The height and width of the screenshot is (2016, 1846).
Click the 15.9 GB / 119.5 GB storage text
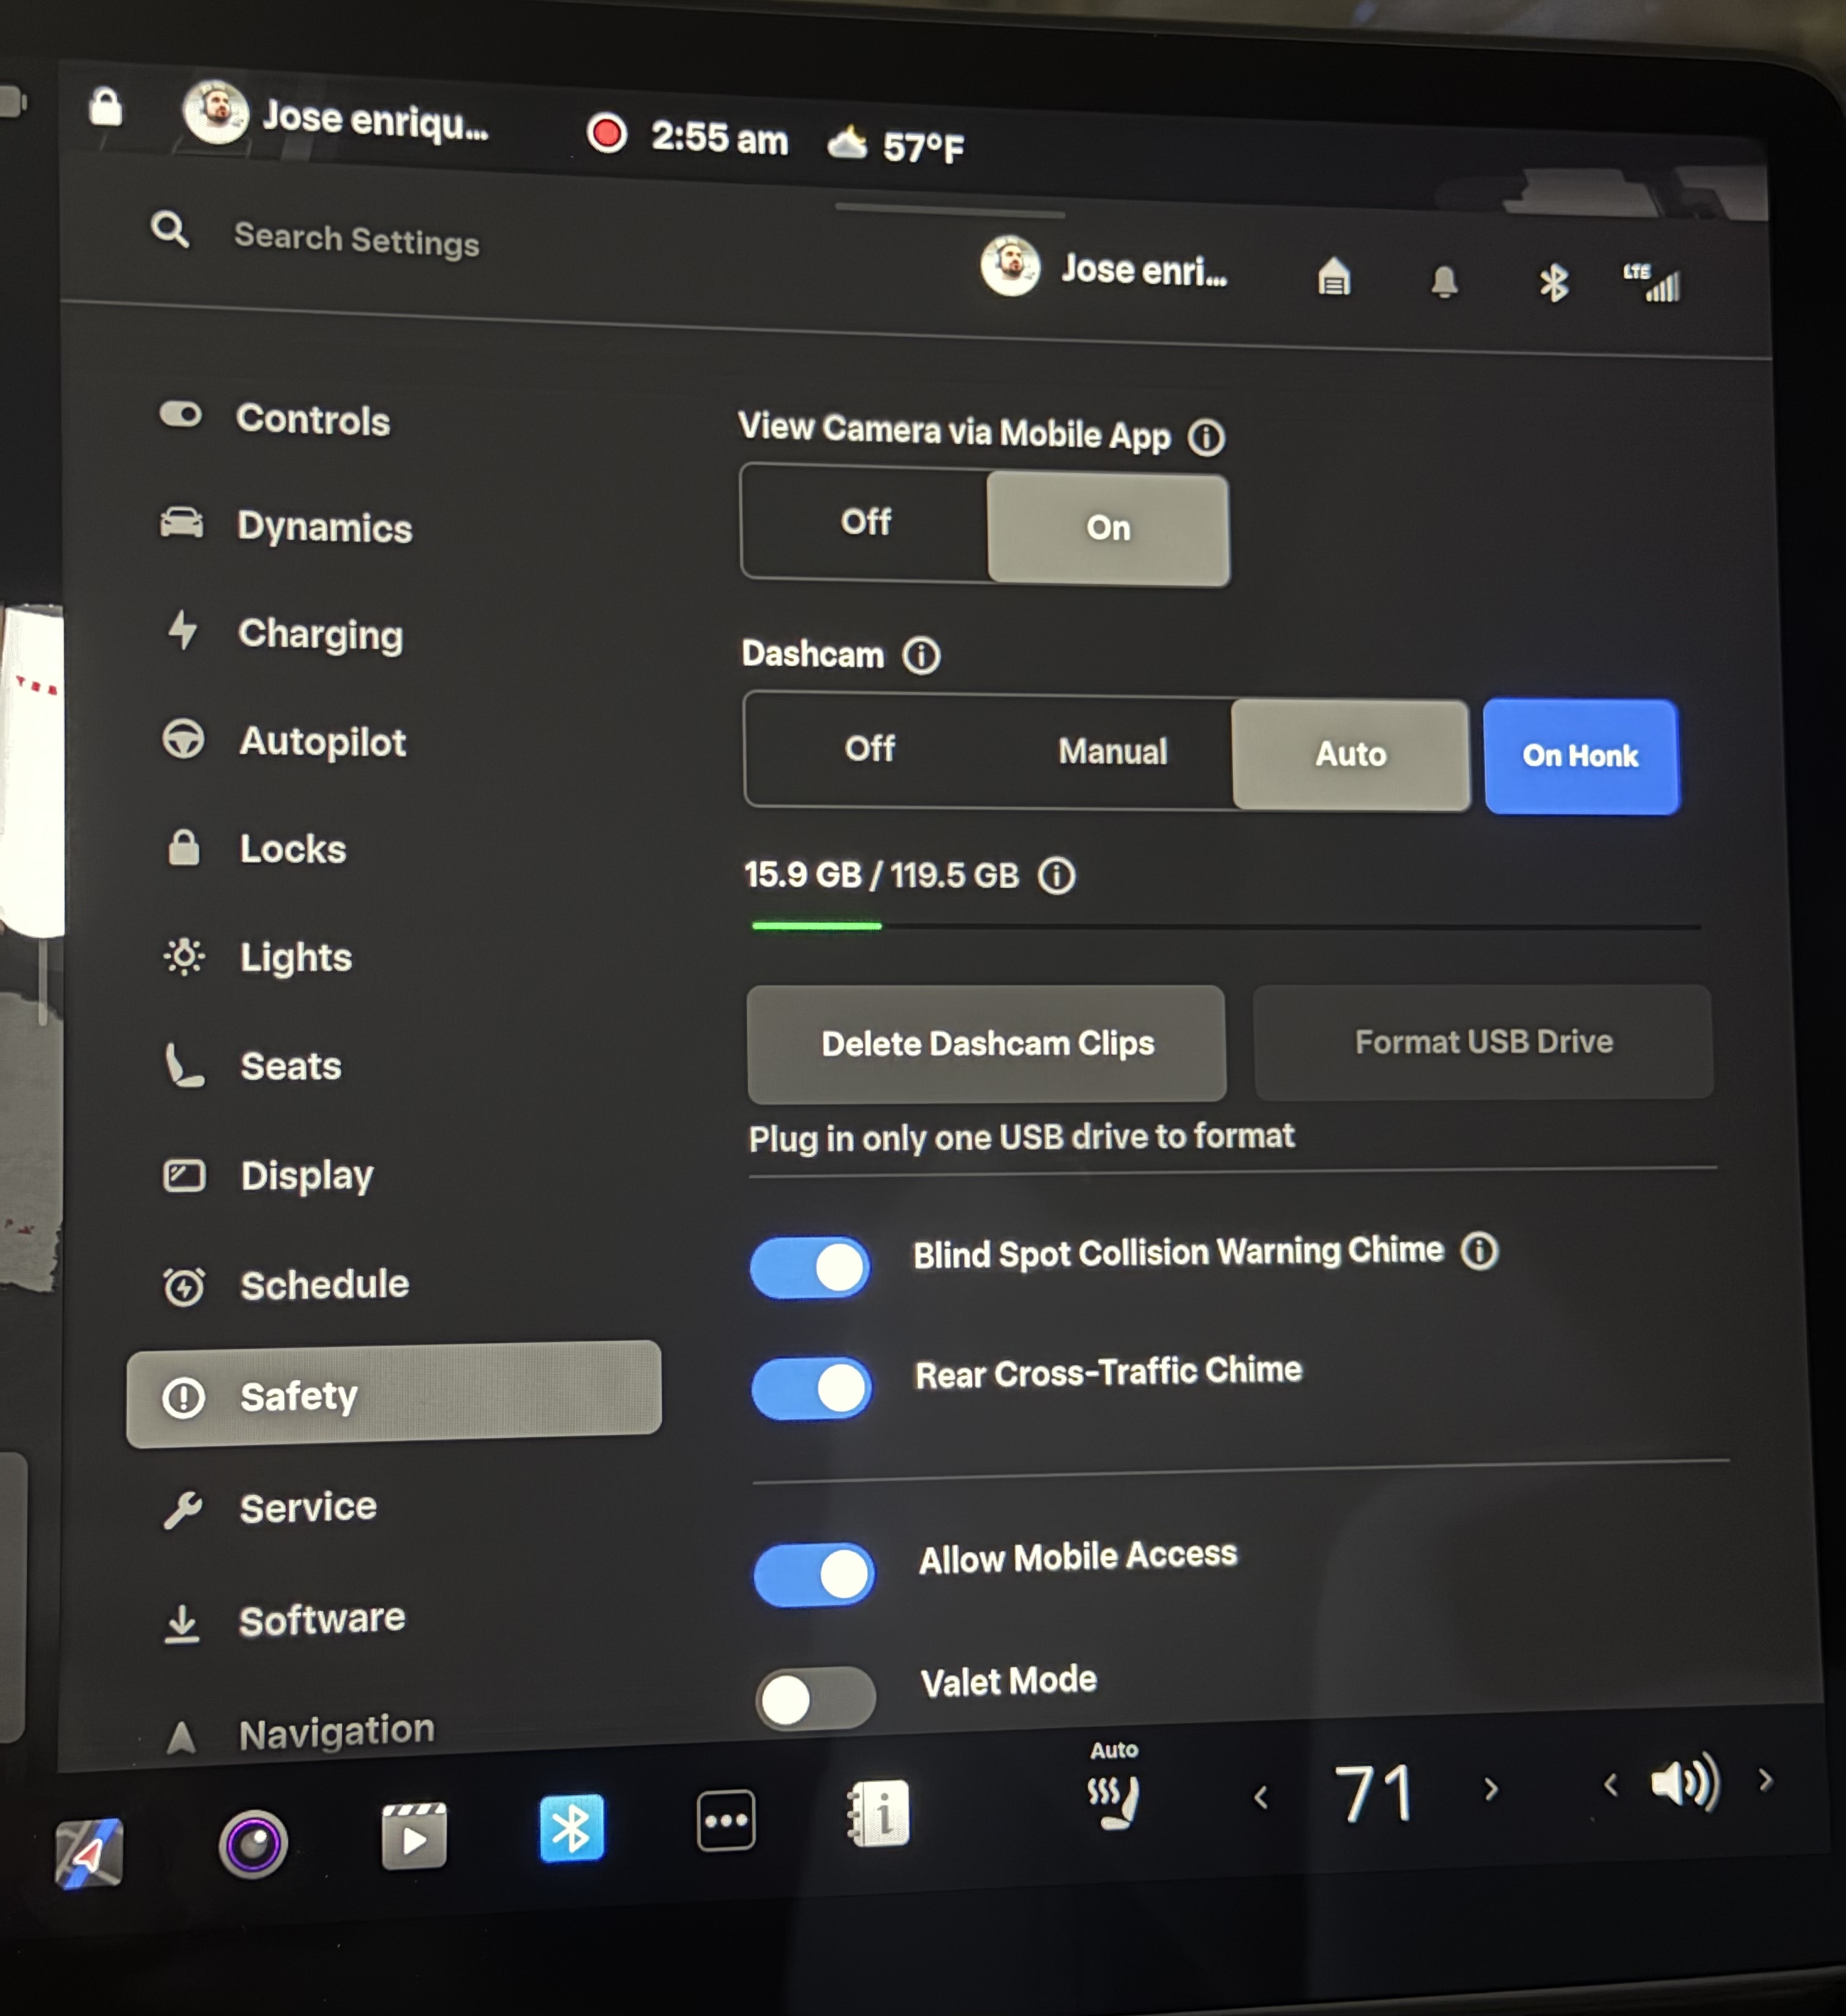click(881, 875)
